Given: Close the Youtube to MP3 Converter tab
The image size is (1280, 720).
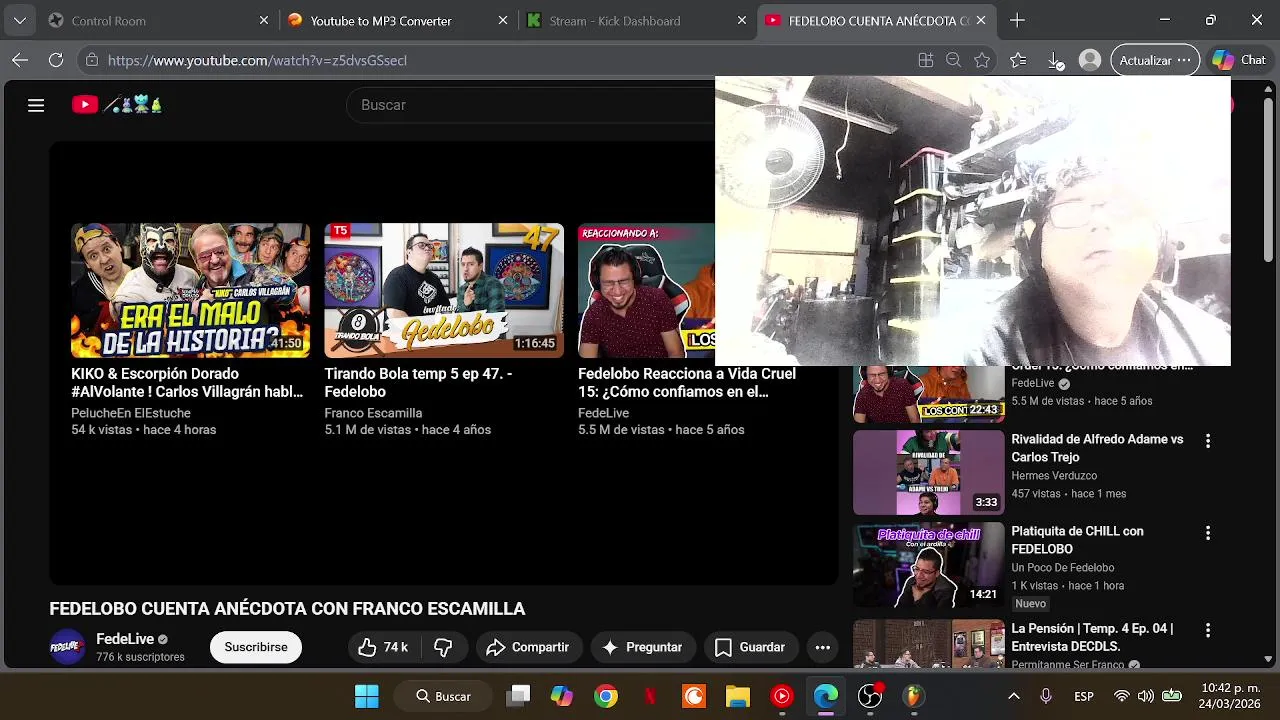Looking at the screenshot, I should pos(503,20).
